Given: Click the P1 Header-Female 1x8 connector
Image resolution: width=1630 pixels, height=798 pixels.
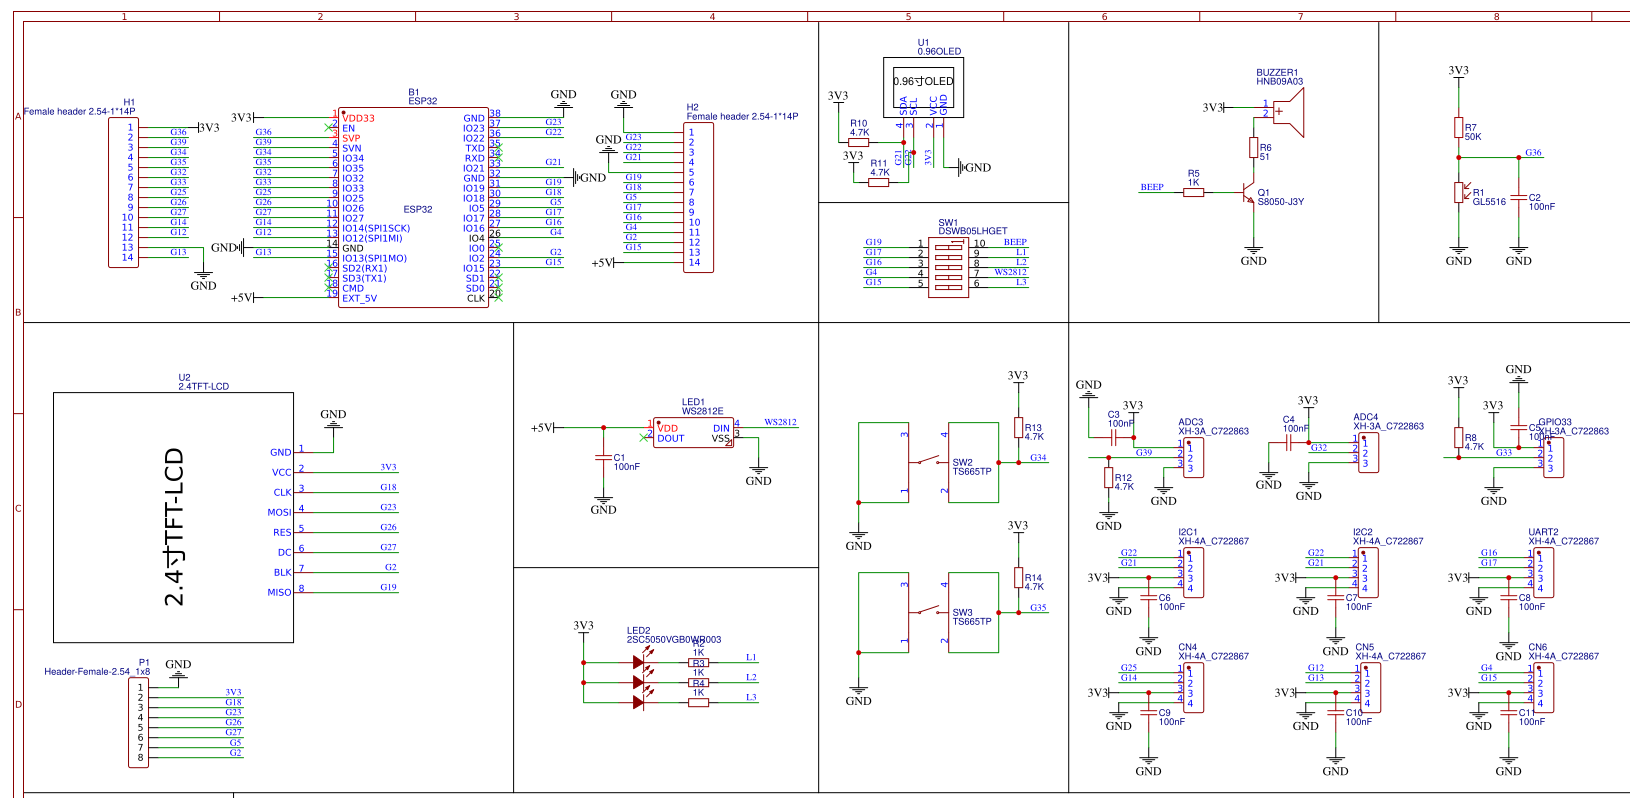Looking at the screenshot, I should (x=138, y=723).
